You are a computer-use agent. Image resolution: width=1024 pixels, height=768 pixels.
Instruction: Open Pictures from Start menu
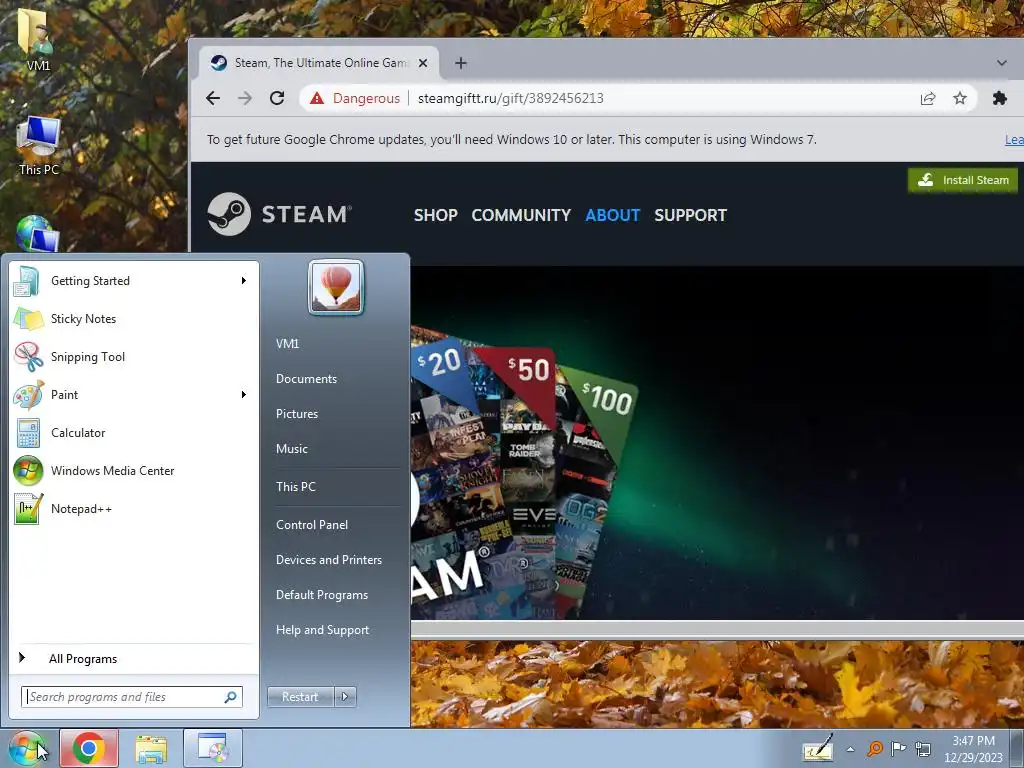pyautogui.click(x=296, y=414)
